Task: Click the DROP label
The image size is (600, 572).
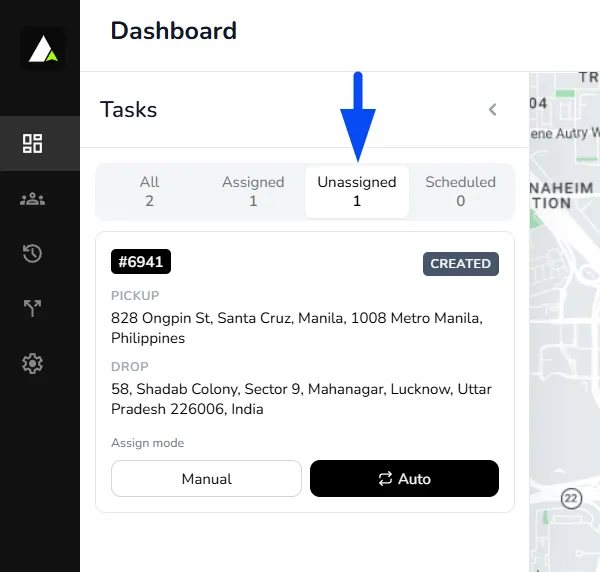Action: [x=130, y=367]
